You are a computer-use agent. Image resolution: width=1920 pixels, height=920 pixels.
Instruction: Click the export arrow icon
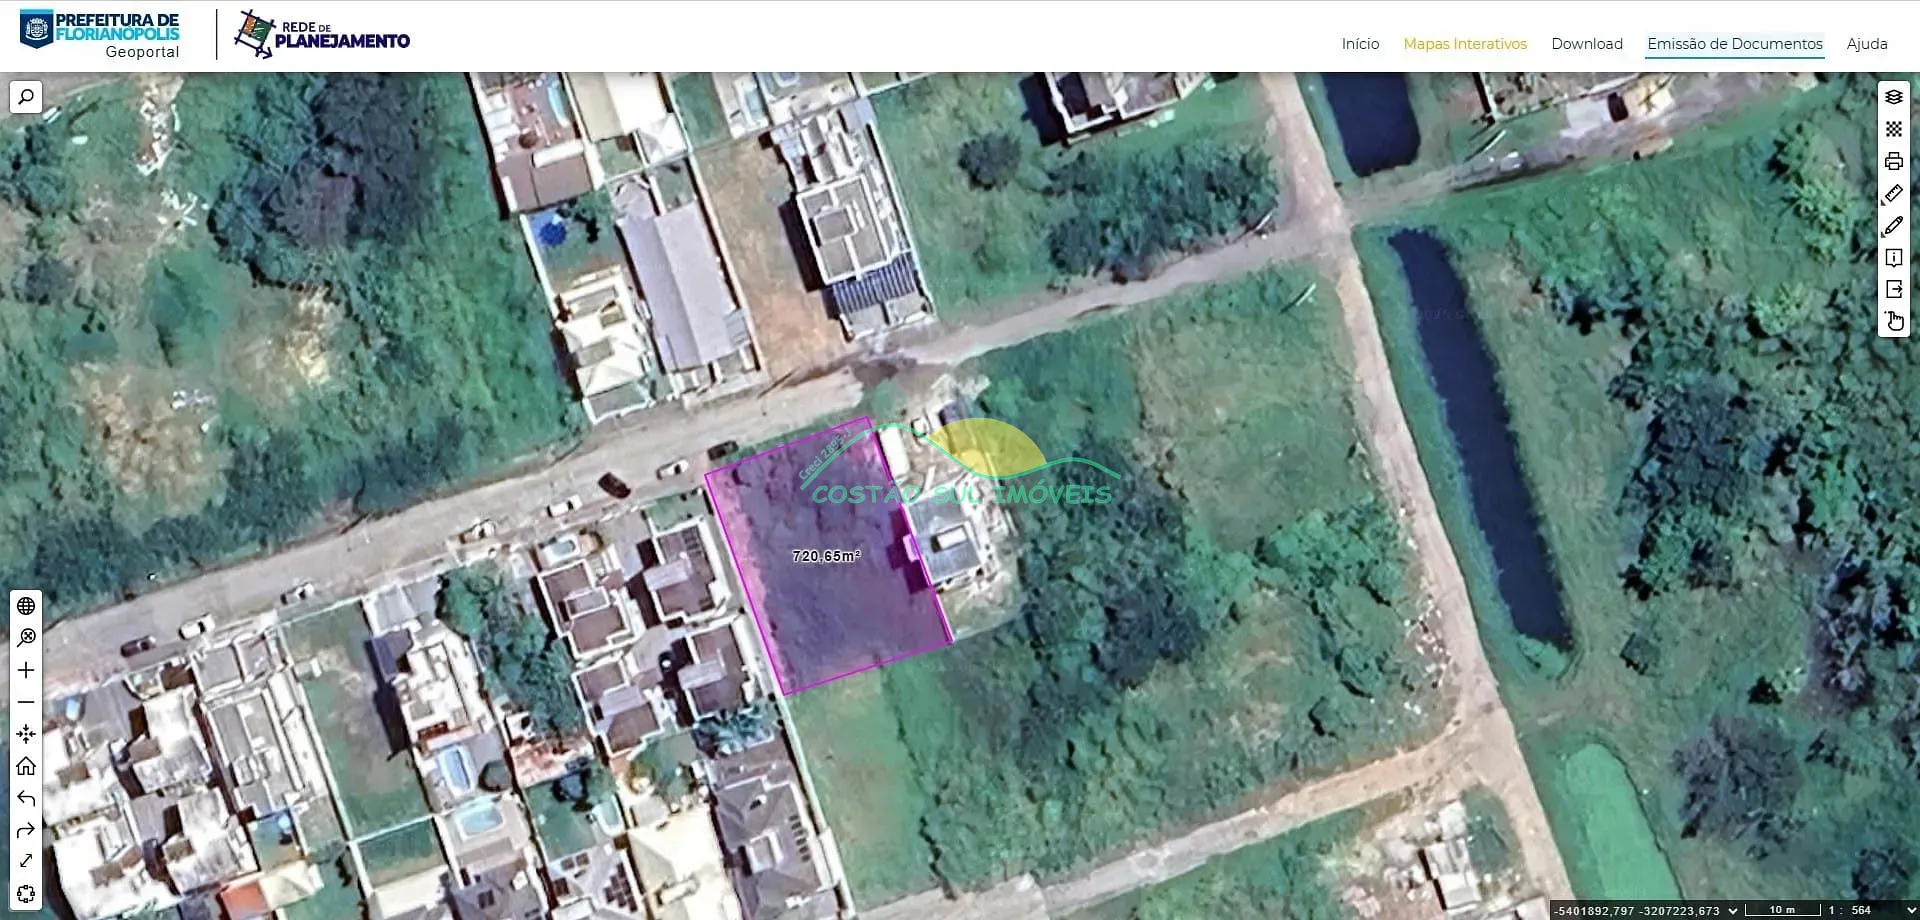[1894, 289]
